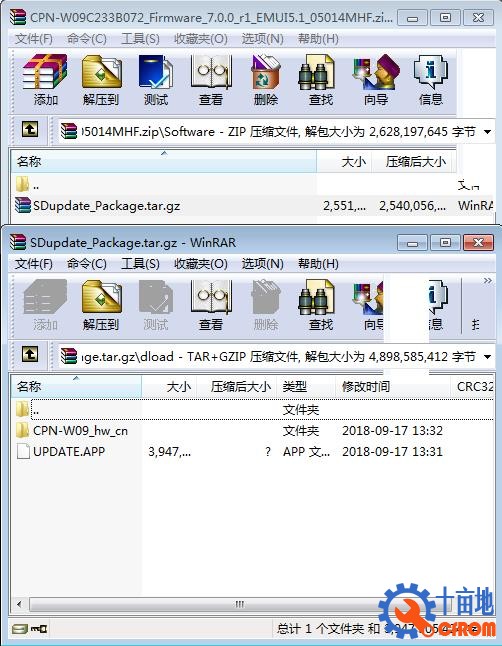
Task: Open 收藏夹(O) menu in SDupdate_Package window
Action: (201, 264)
